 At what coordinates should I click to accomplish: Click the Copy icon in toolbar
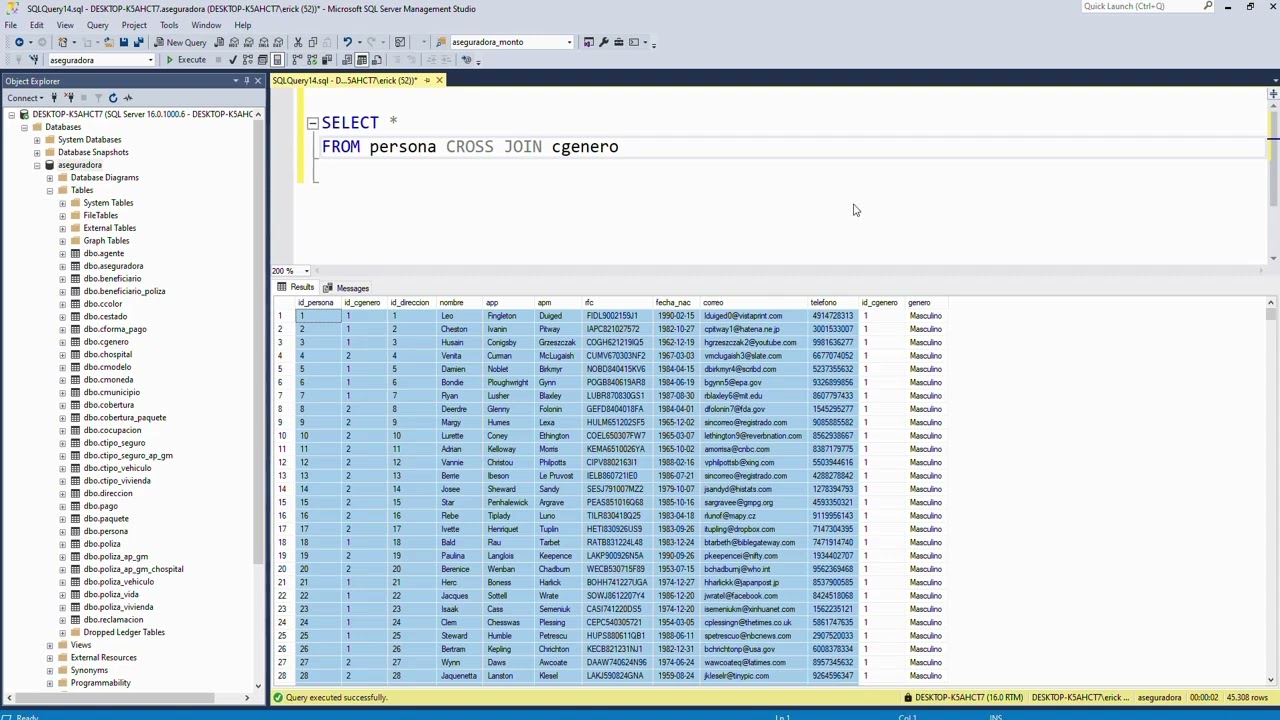tap(312, 42)
